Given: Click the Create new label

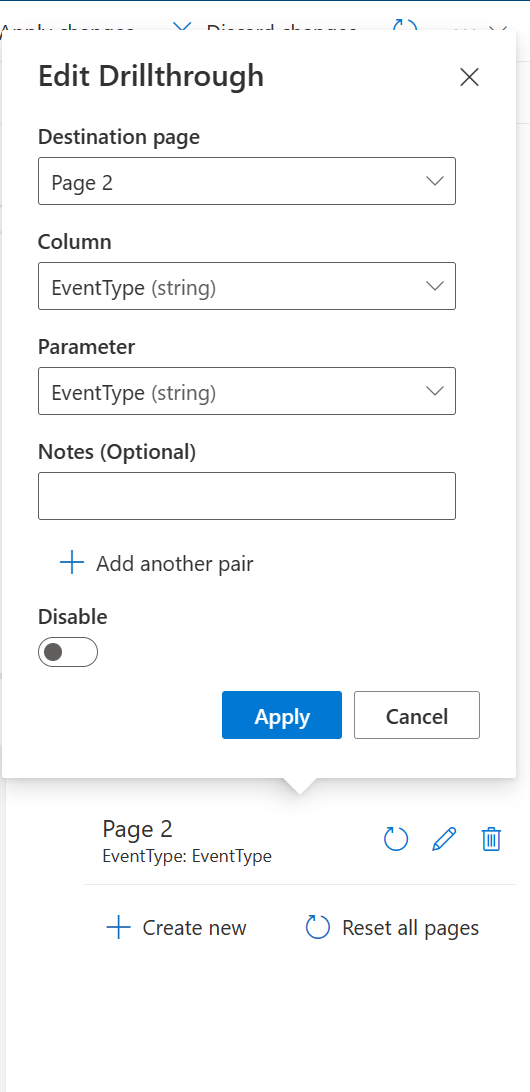Looking at the screenshot, I should coord(194,928).
